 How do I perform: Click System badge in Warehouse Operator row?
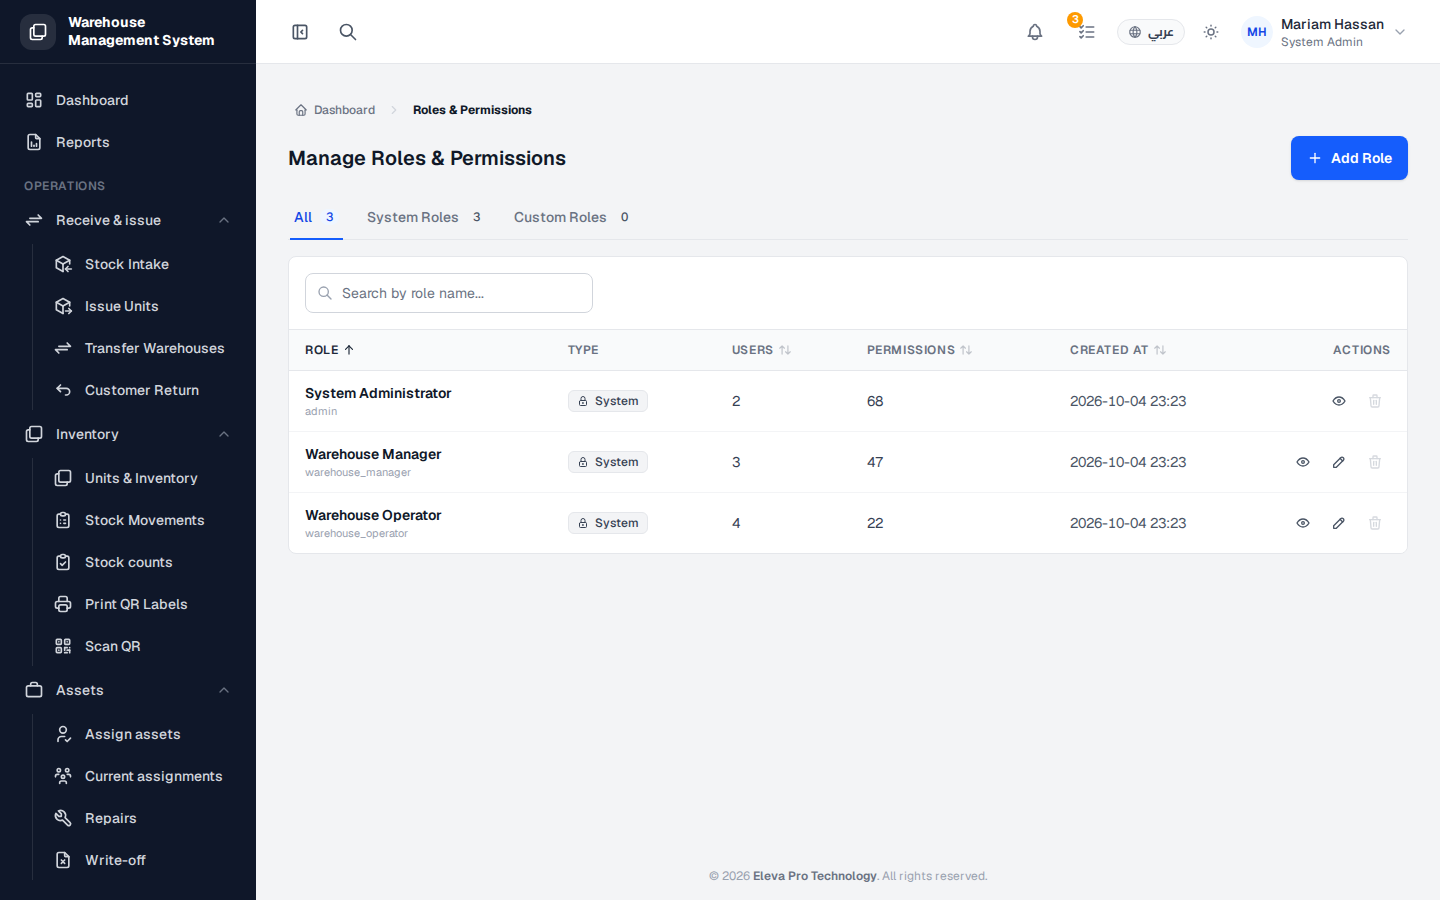[x=608, y=523]
